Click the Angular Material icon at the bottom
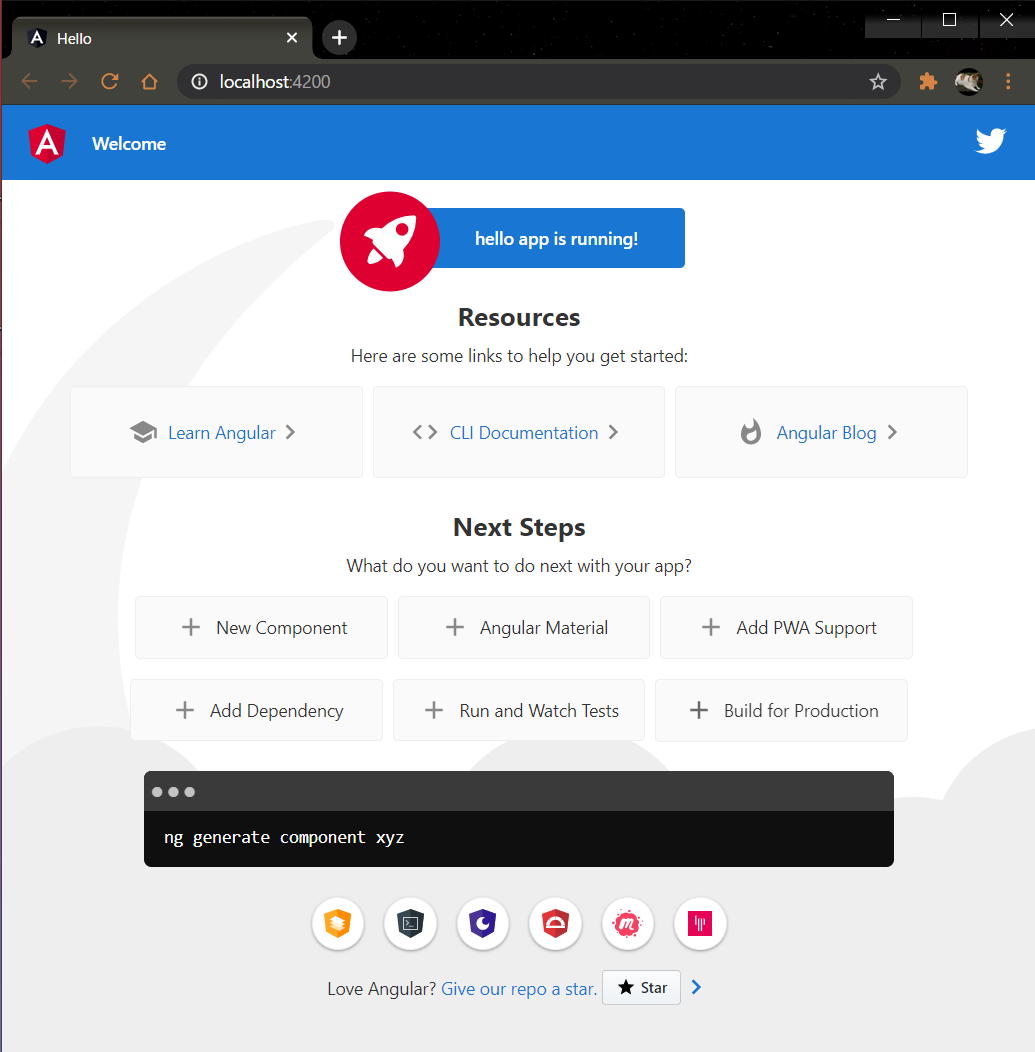This screenshot has height=1052, width=1035. 338,924
